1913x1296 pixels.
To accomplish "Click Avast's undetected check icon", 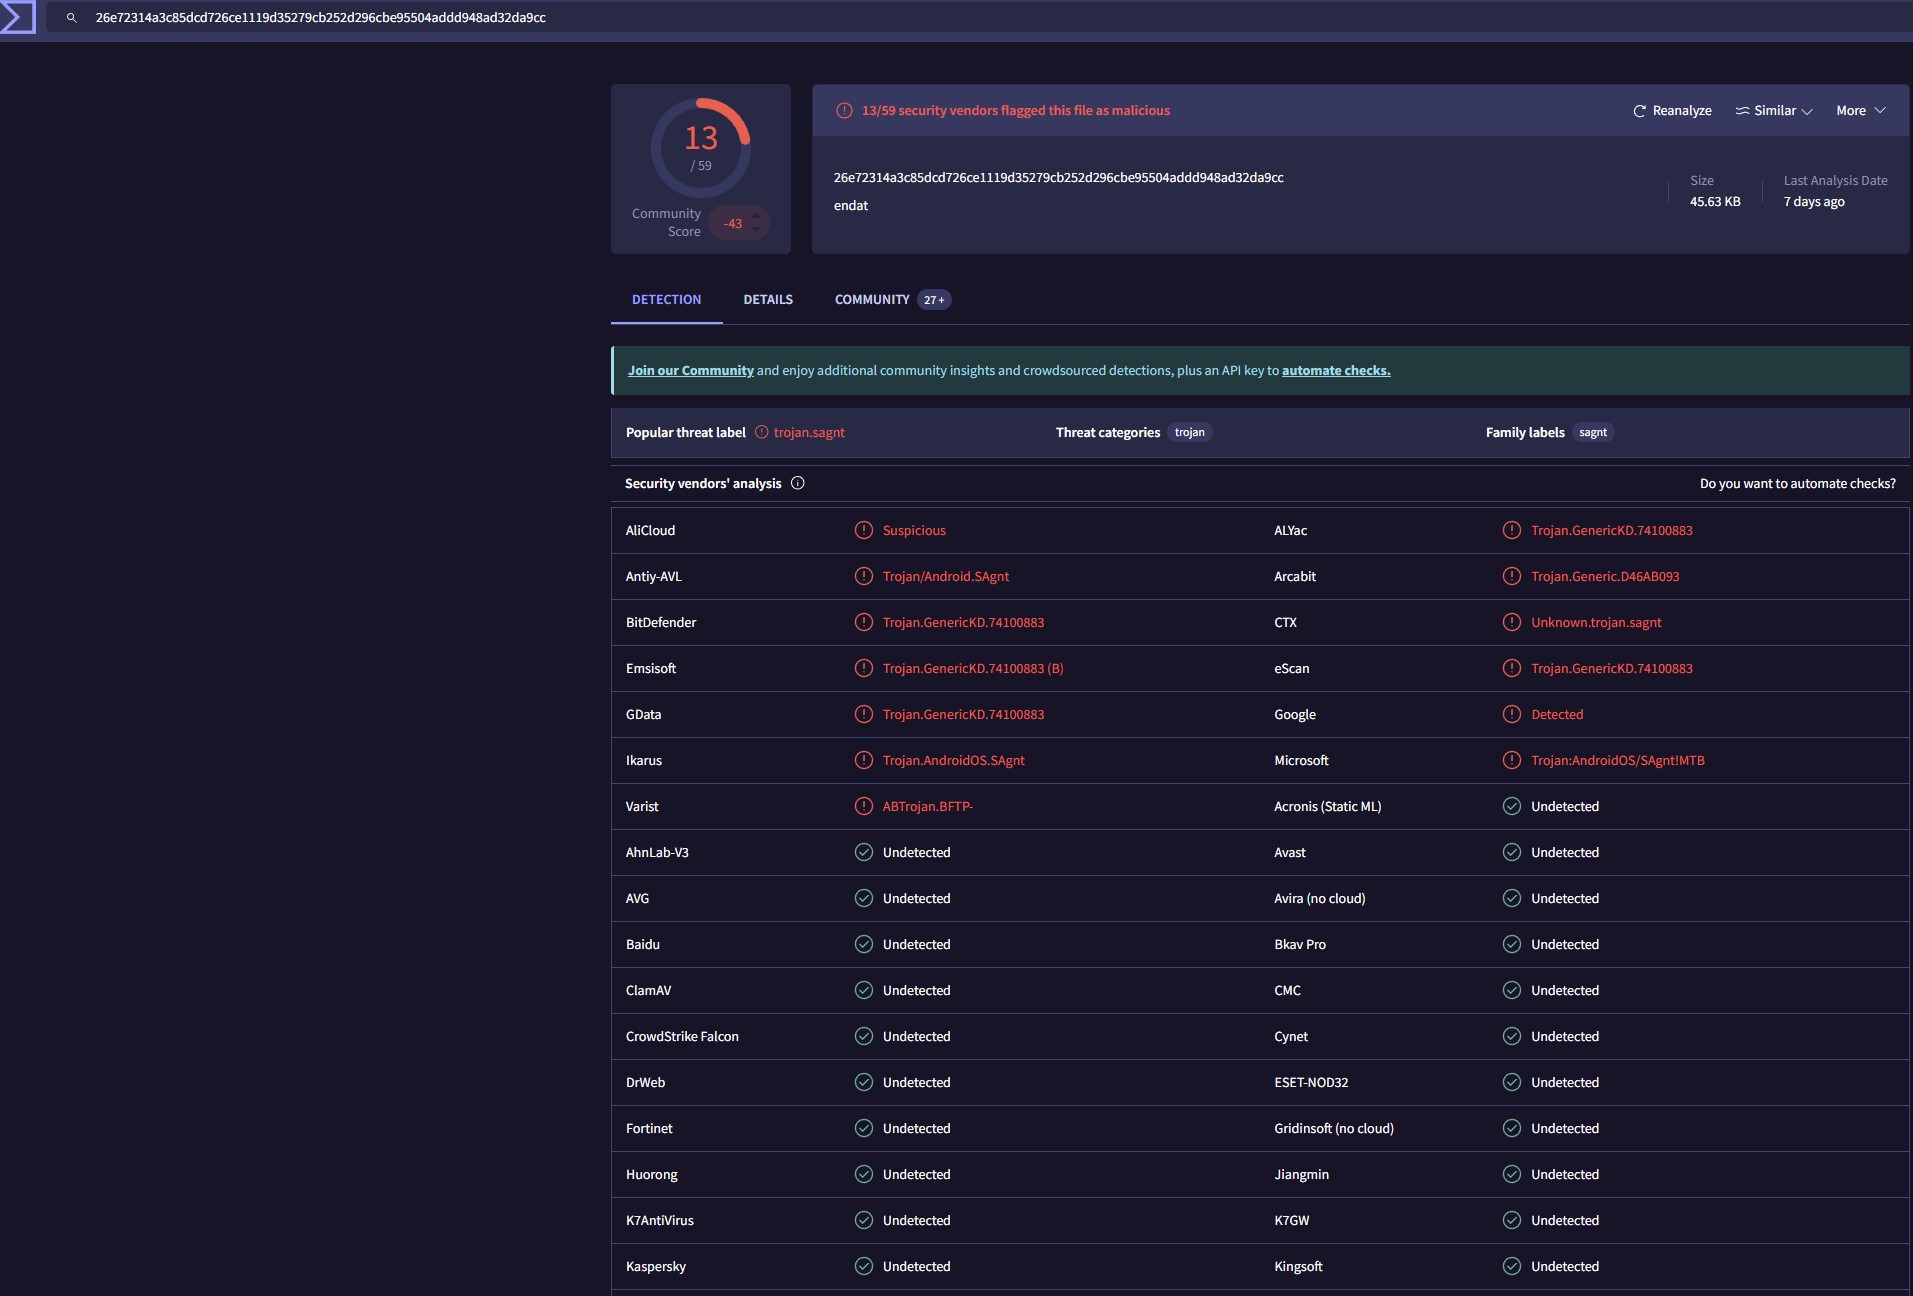I will click(x=1512, y=852).
